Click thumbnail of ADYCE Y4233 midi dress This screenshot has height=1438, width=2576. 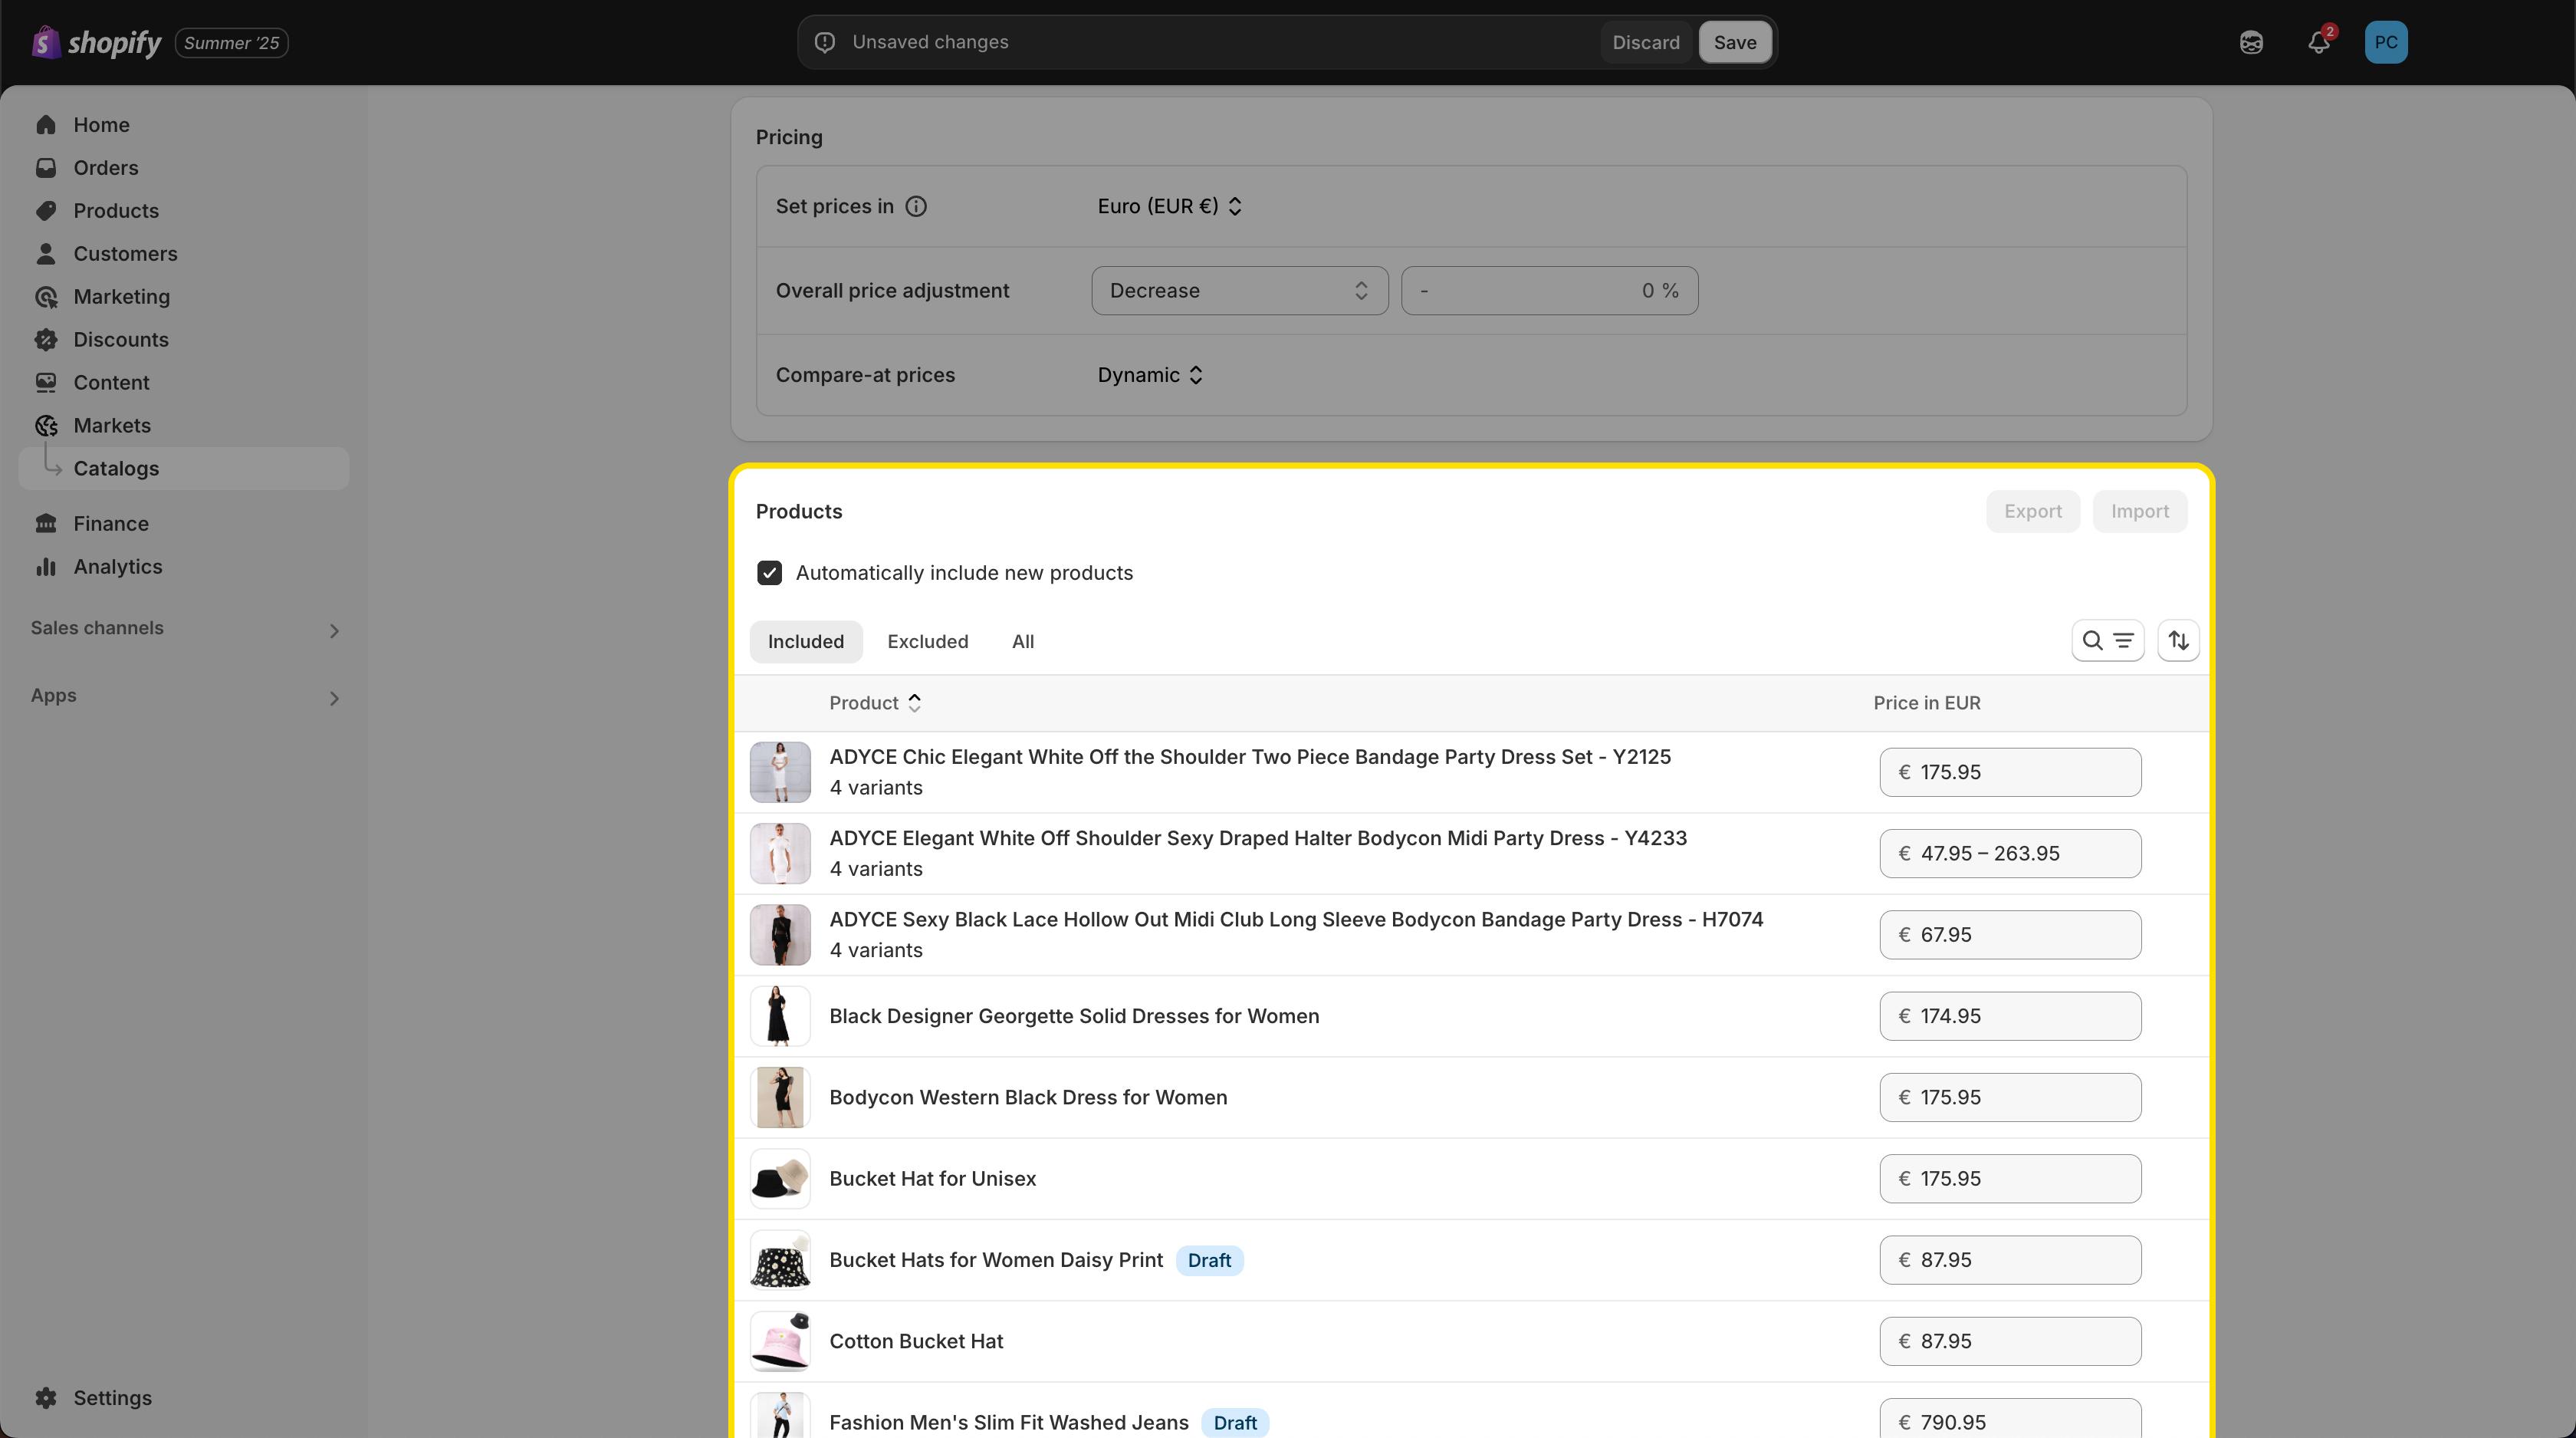(780, 854)
